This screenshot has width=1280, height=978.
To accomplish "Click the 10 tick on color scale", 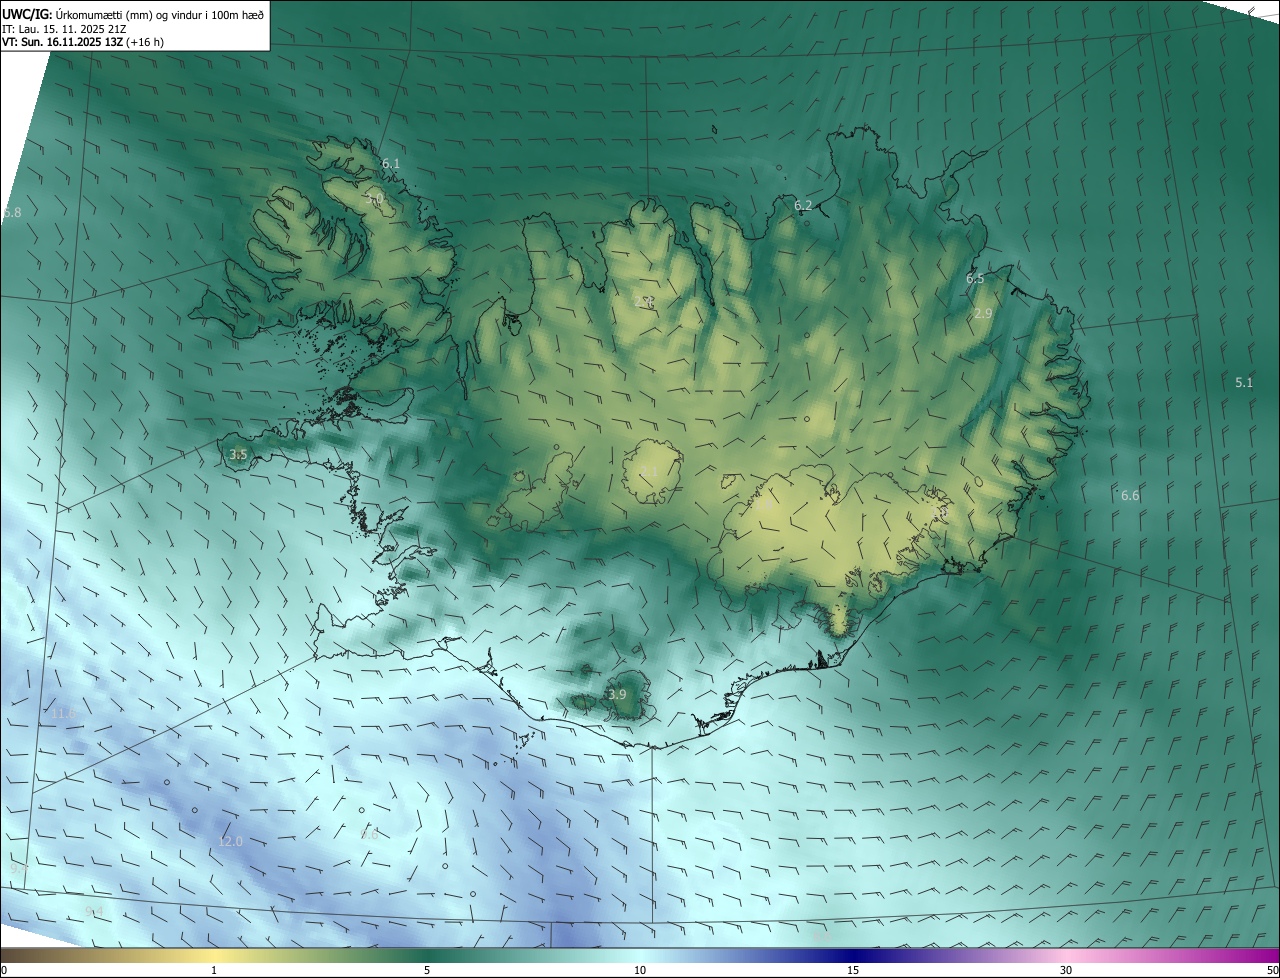I will click(640, 970).
